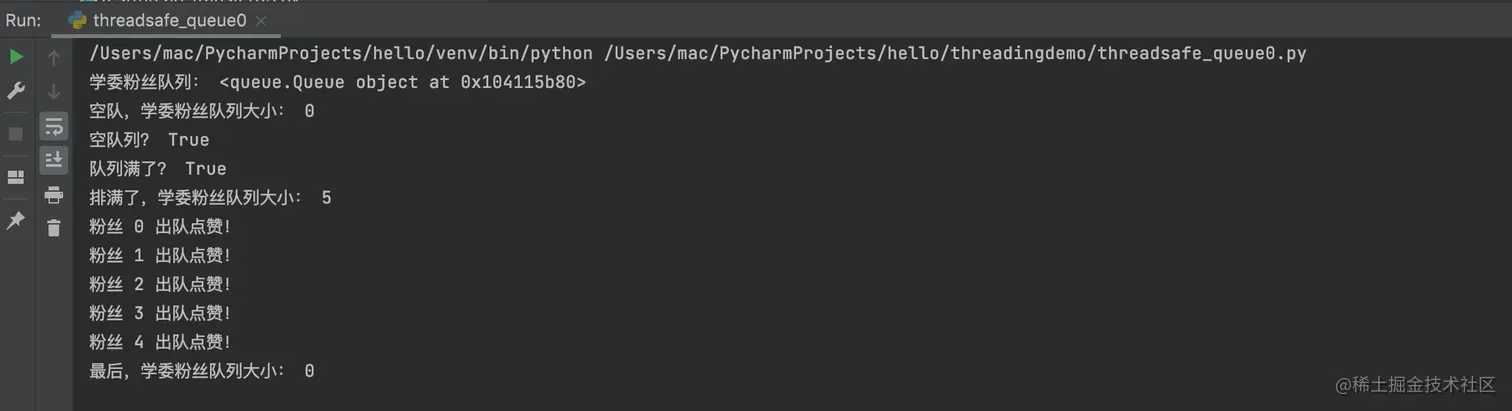Screen dimensions: 1512x411
Task: Click the Run panel label
Action: (x=23, y=20)
